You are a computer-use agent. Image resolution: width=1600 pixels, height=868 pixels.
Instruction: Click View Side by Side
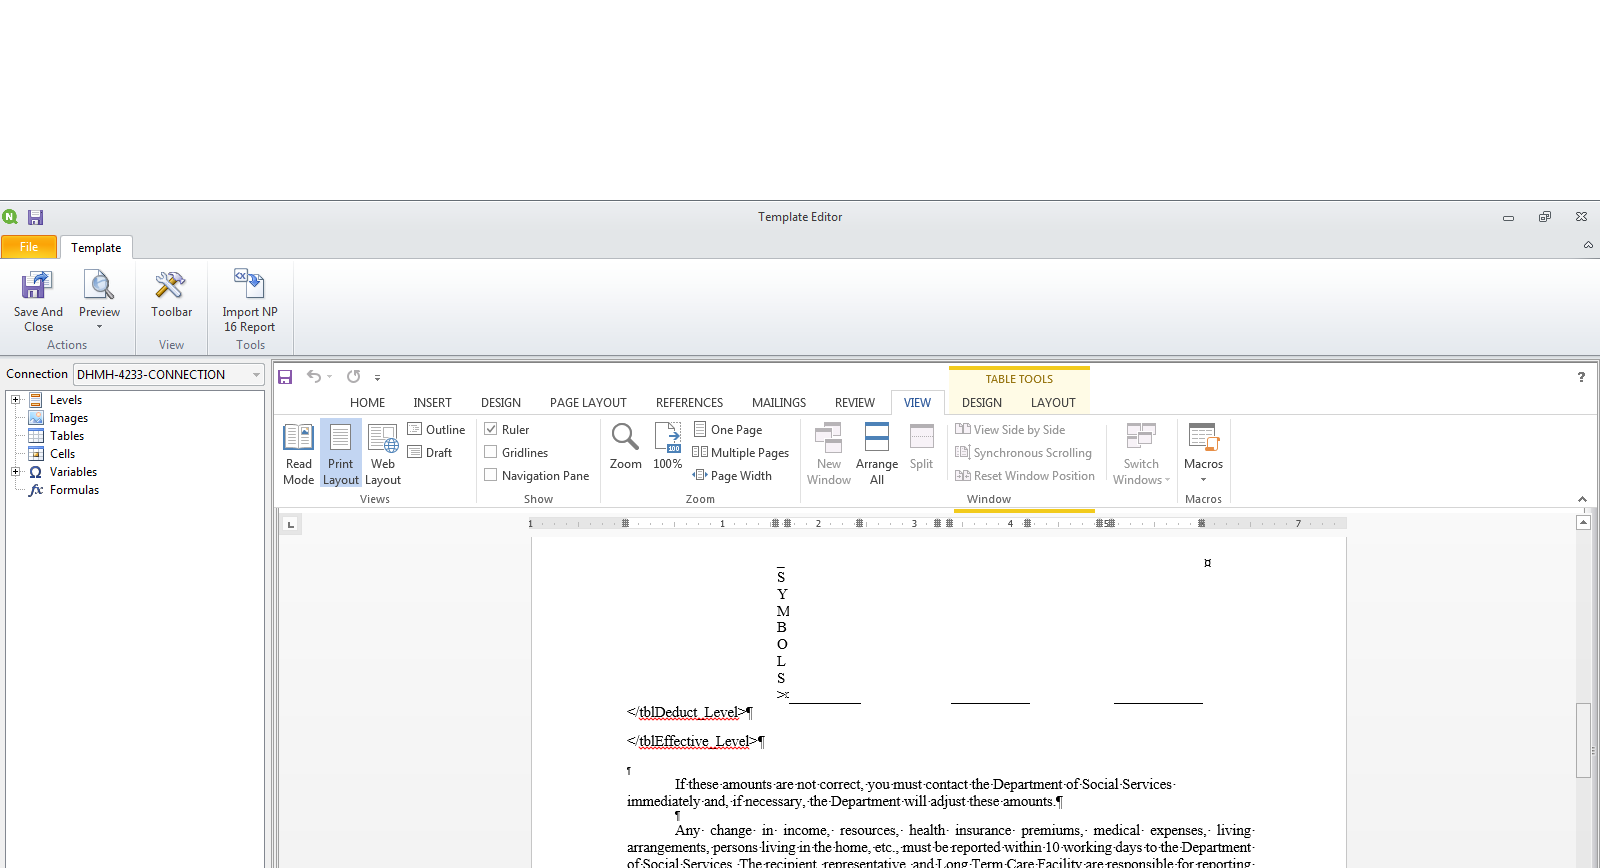(1010, 430)
